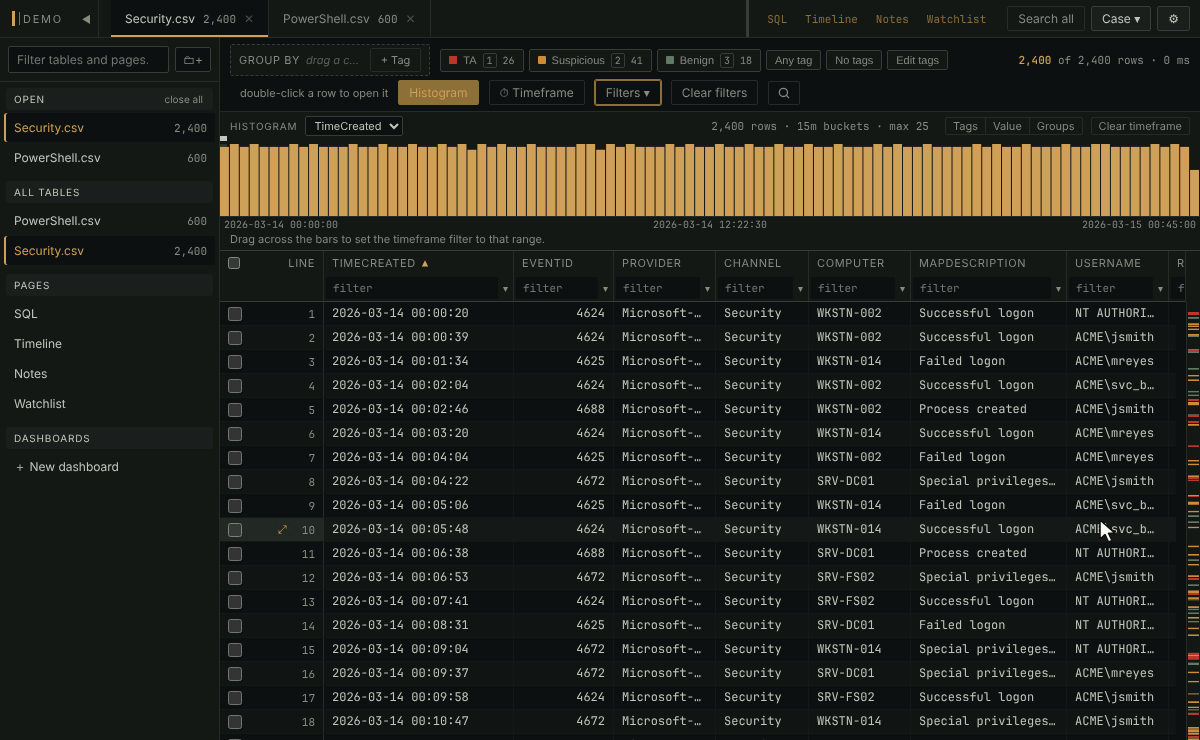The width and height of the screenshot is (1200, 740).
Task: Open Channel column filter dropdown arrow
Action: [799, 288]
